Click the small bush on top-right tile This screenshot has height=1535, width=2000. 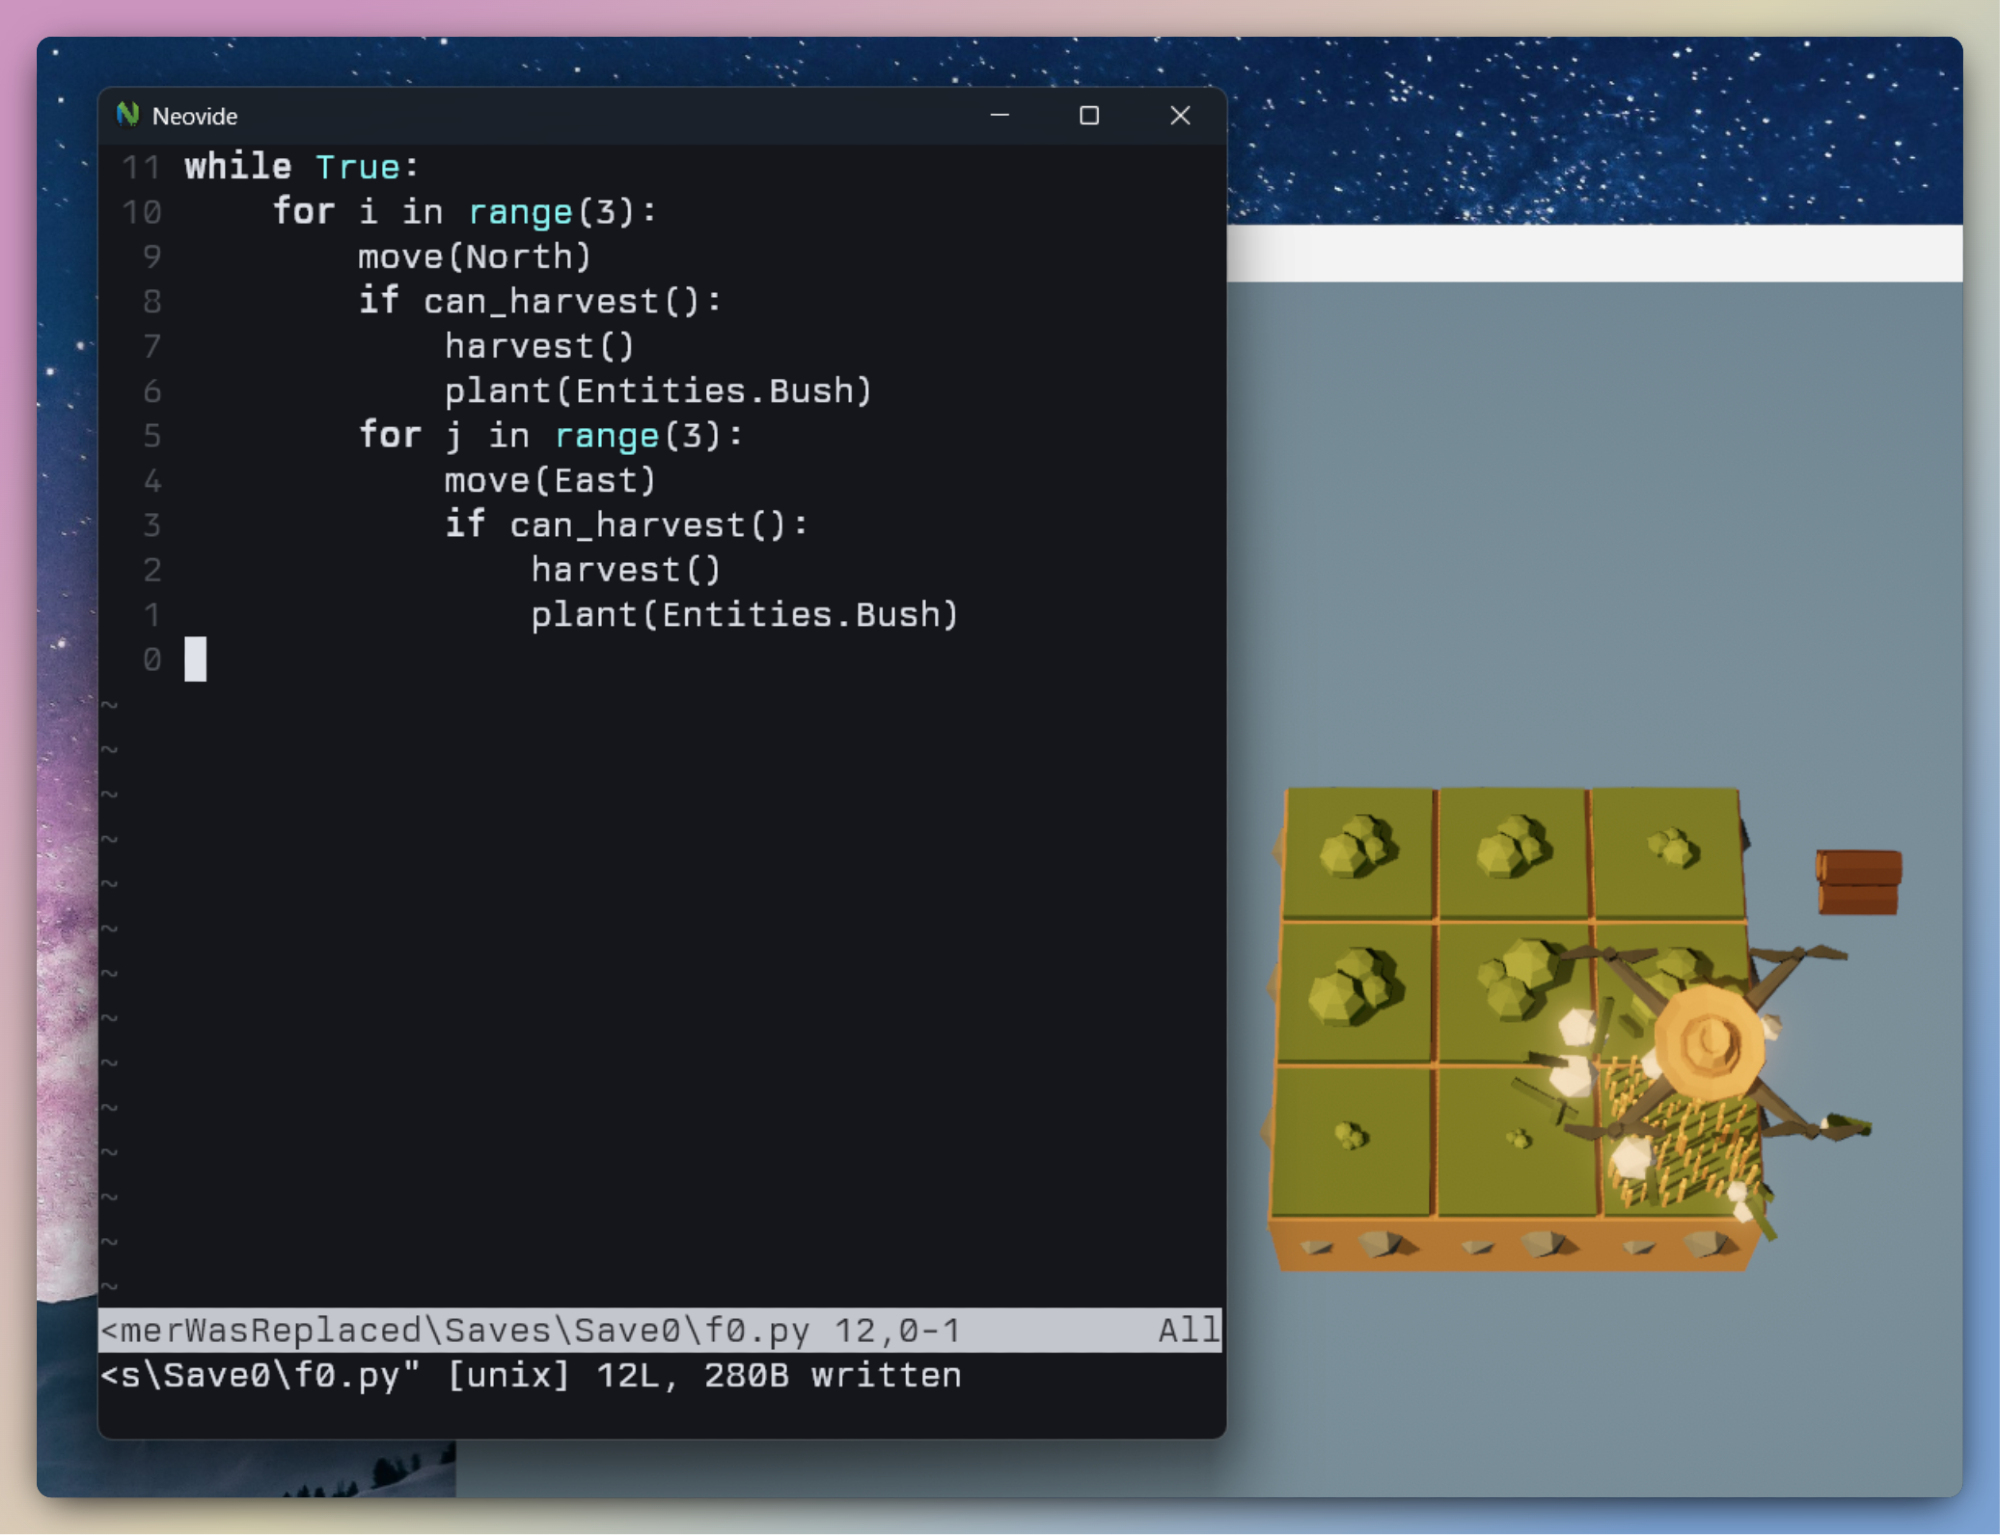pyautogui.click(x=1672, y=847)
